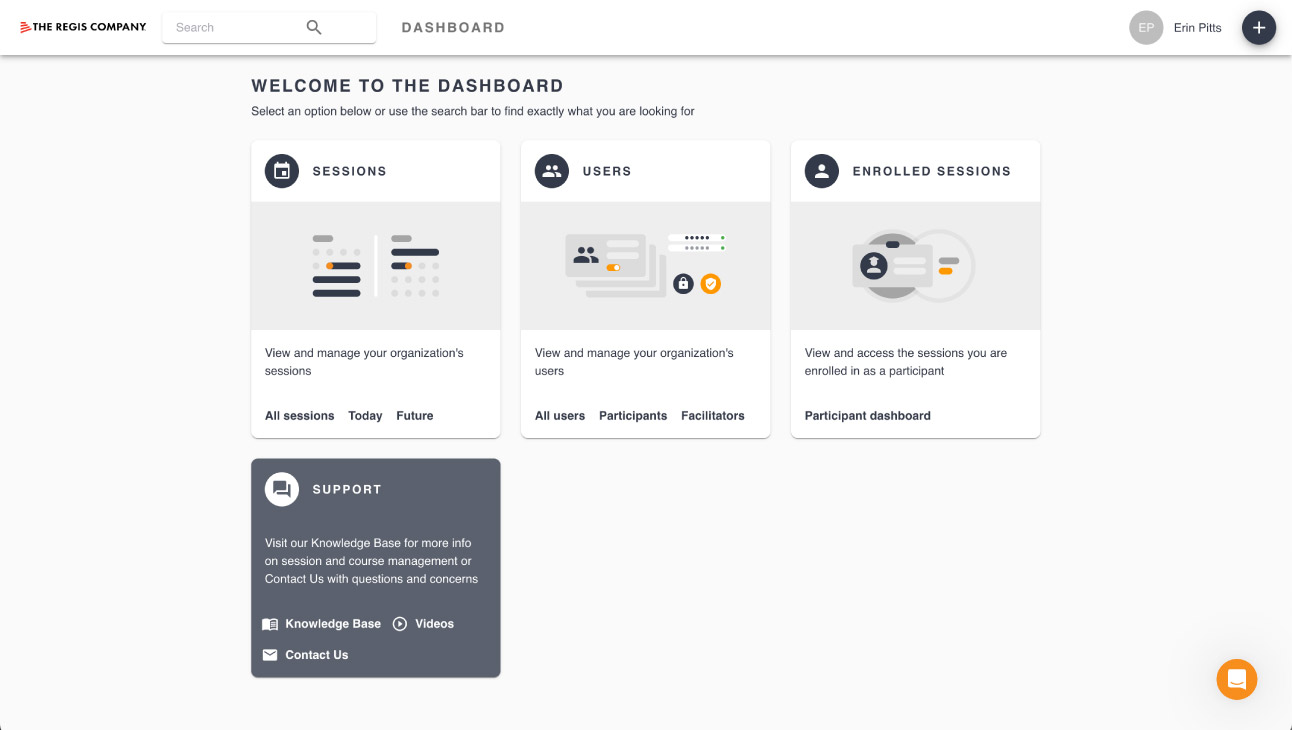Image resolution: width=1292 pixels, height=730 pixels.
Task: Click The Regis Company logo
Action: tap(83, 27)
